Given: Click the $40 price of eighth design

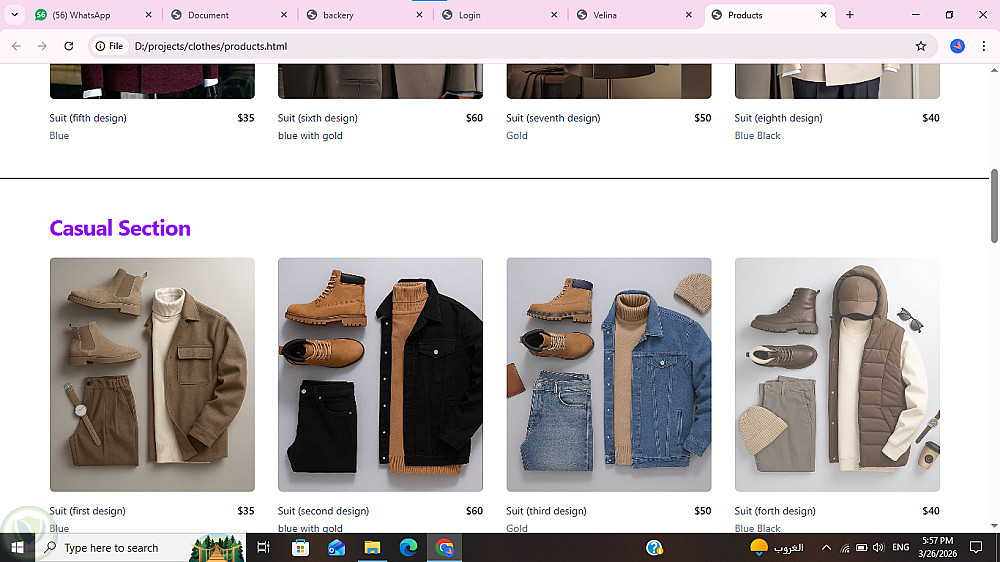Looking at the screenshot, I should coord(930,118).
